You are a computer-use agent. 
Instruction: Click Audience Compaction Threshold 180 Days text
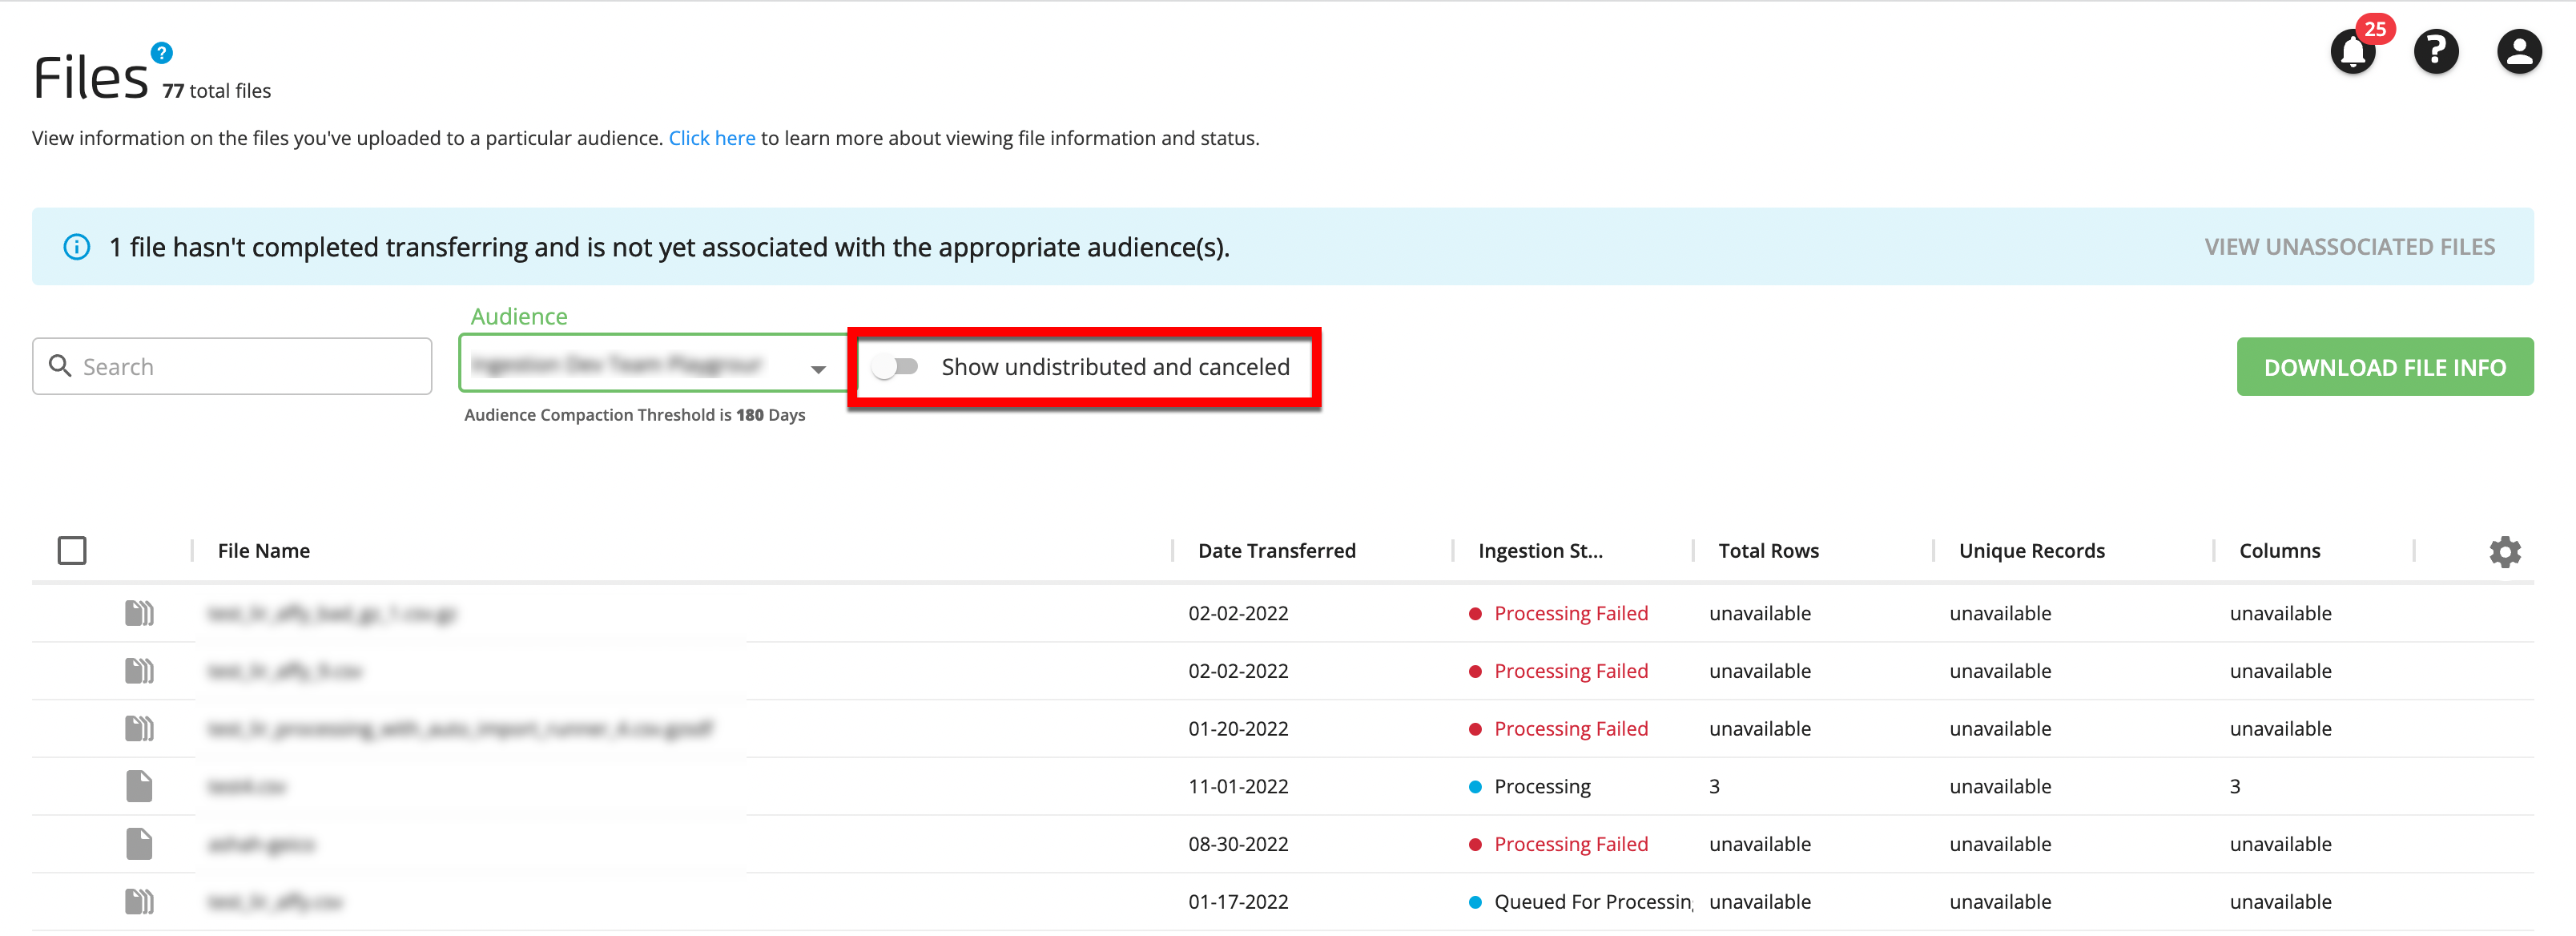click(x=634, y=415)
